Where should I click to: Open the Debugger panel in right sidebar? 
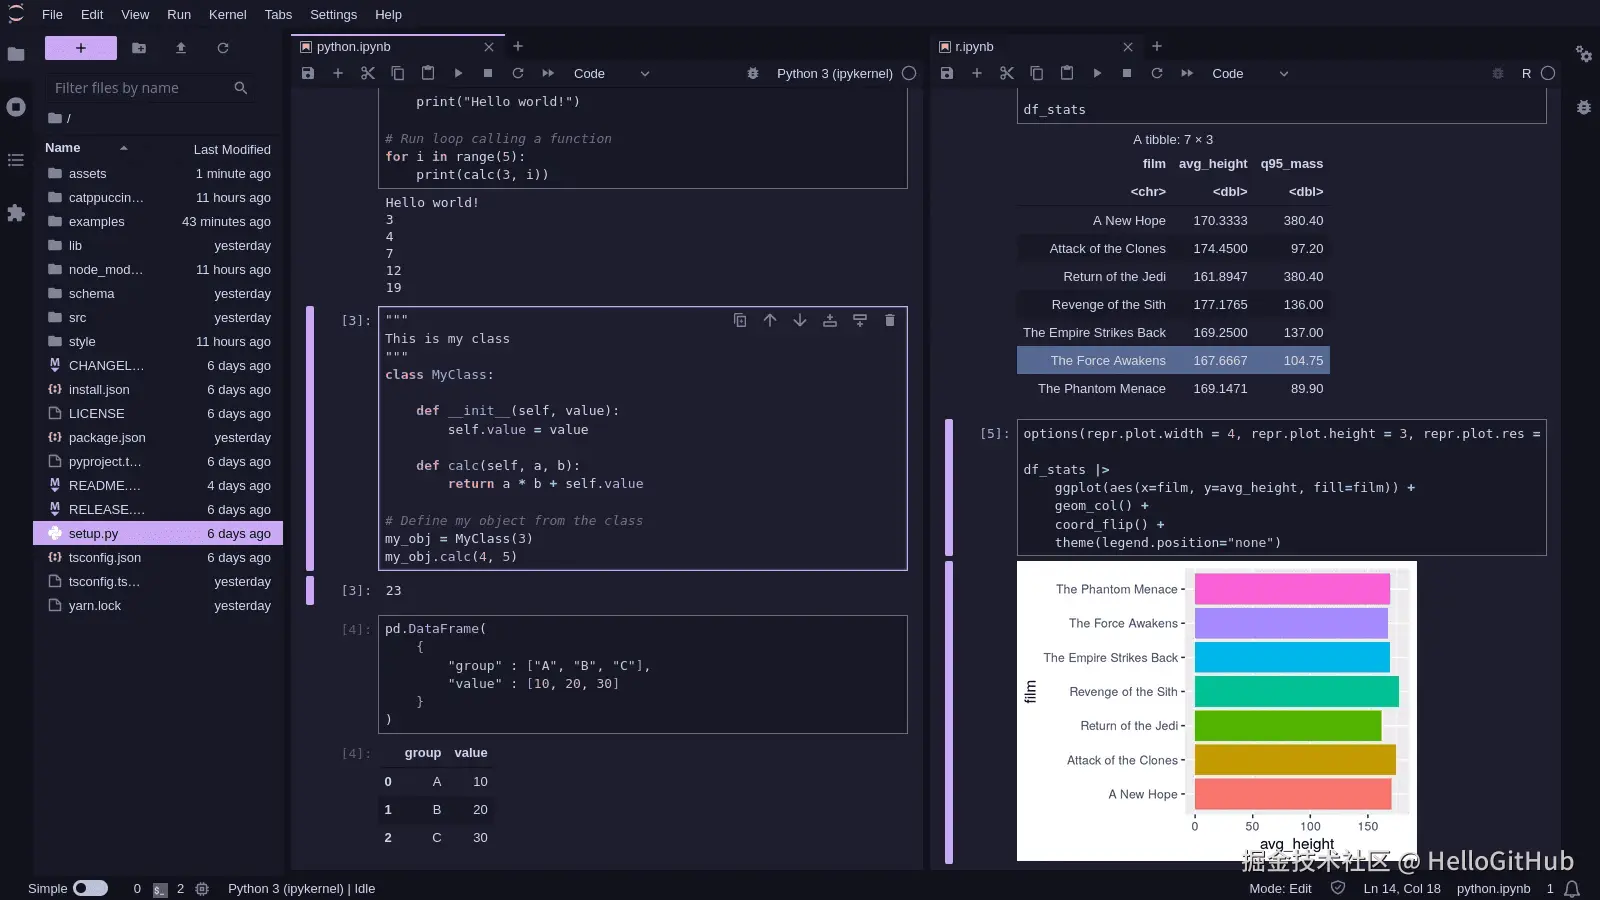1584,107
